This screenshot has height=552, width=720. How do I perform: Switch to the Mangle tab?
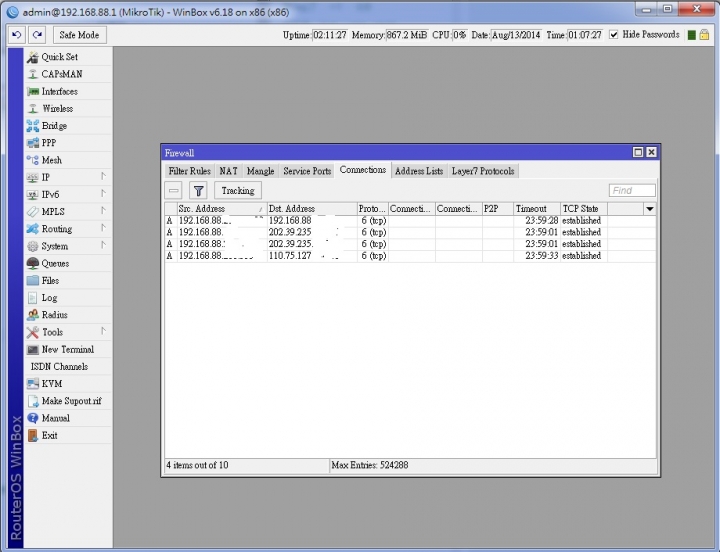pyautogui.click(x=260, y=171)
